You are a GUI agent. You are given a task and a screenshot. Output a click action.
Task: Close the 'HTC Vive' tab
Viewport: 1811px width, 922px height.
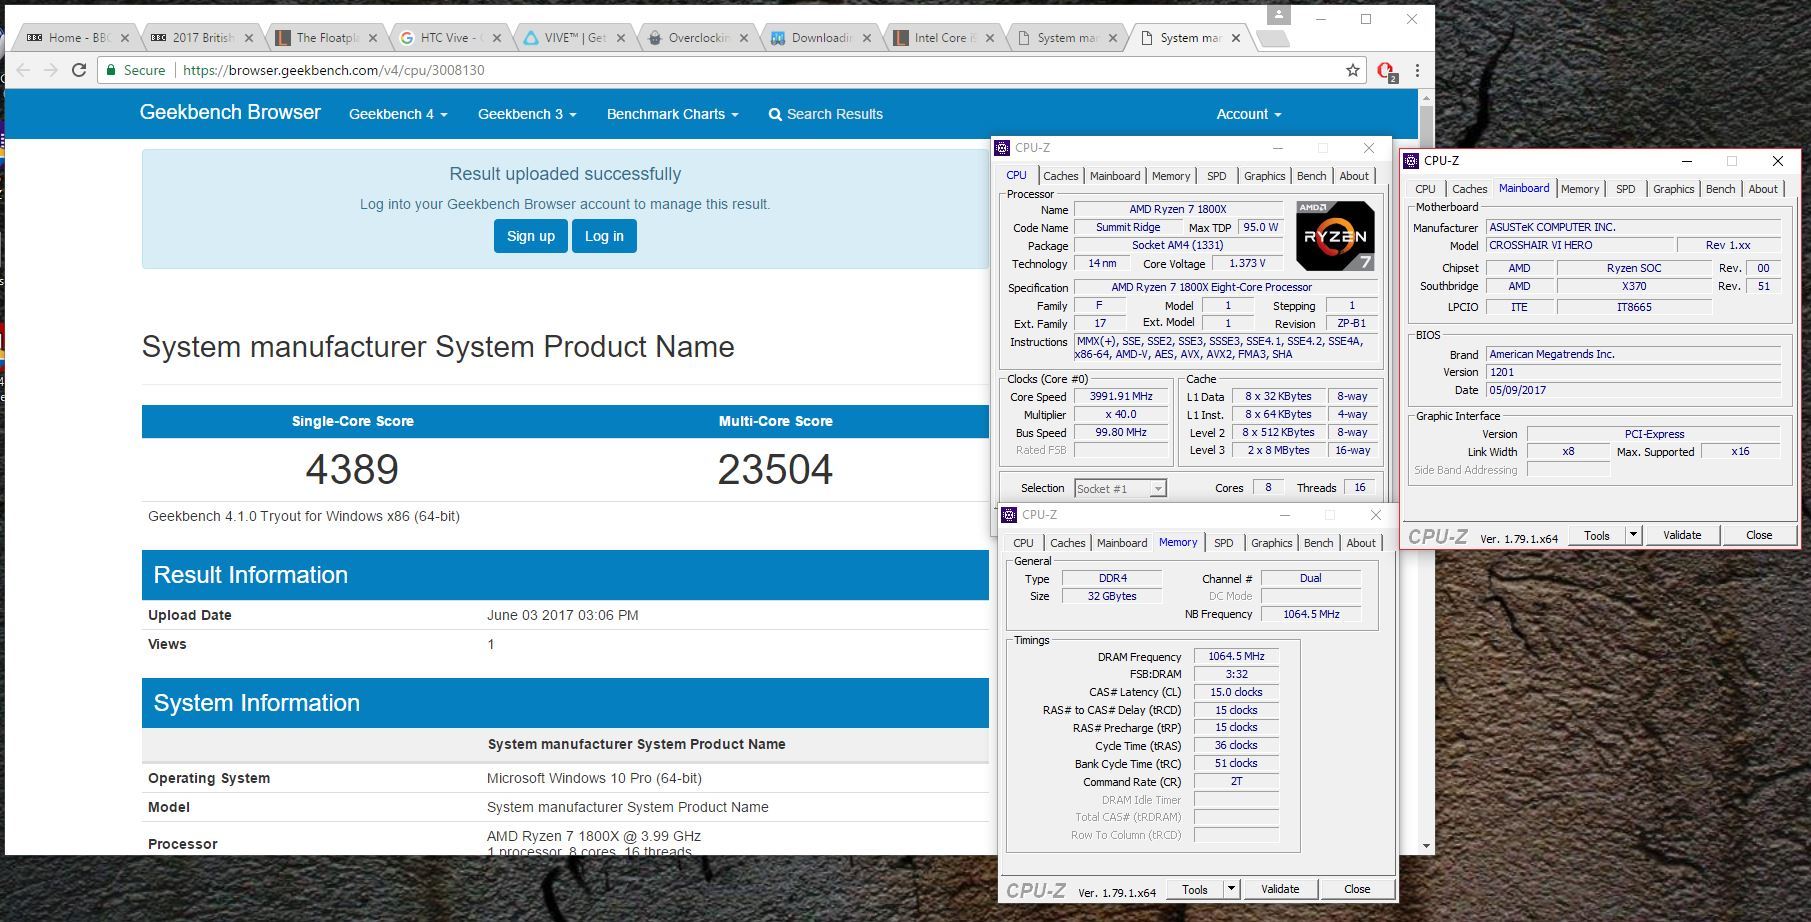[497, 38]
